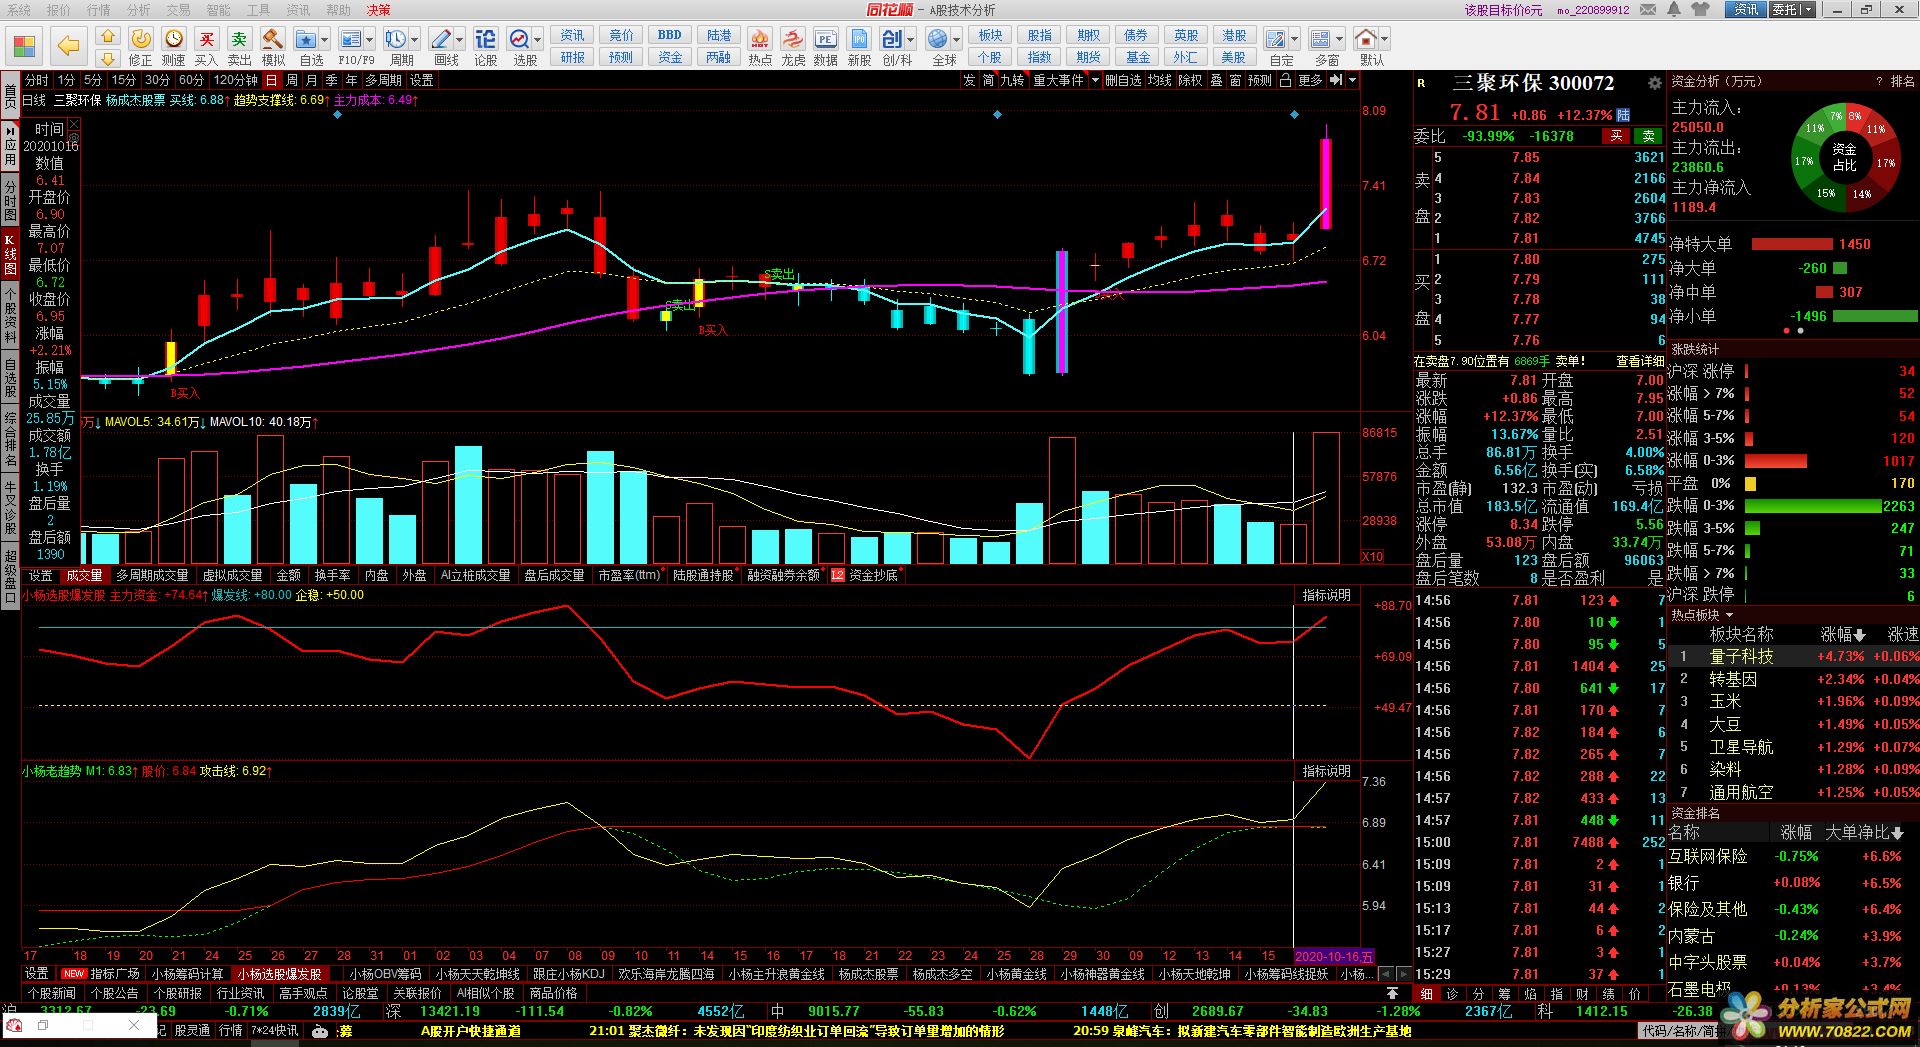Select the 换手率 volume sub-tab
The width and height of the screenshot is (1920, 1047).
point(333,575)
